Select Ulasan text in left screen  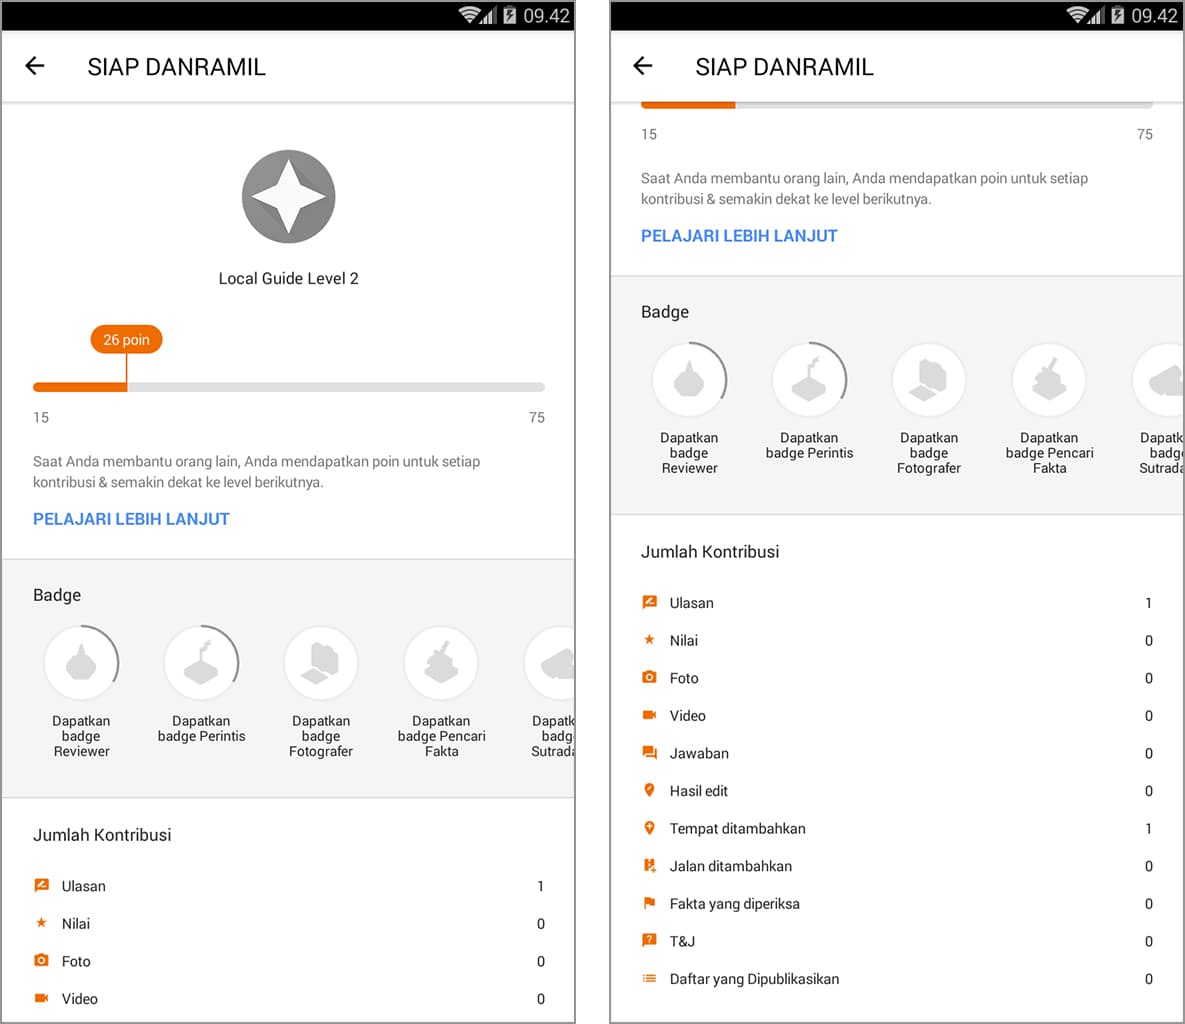84,886
